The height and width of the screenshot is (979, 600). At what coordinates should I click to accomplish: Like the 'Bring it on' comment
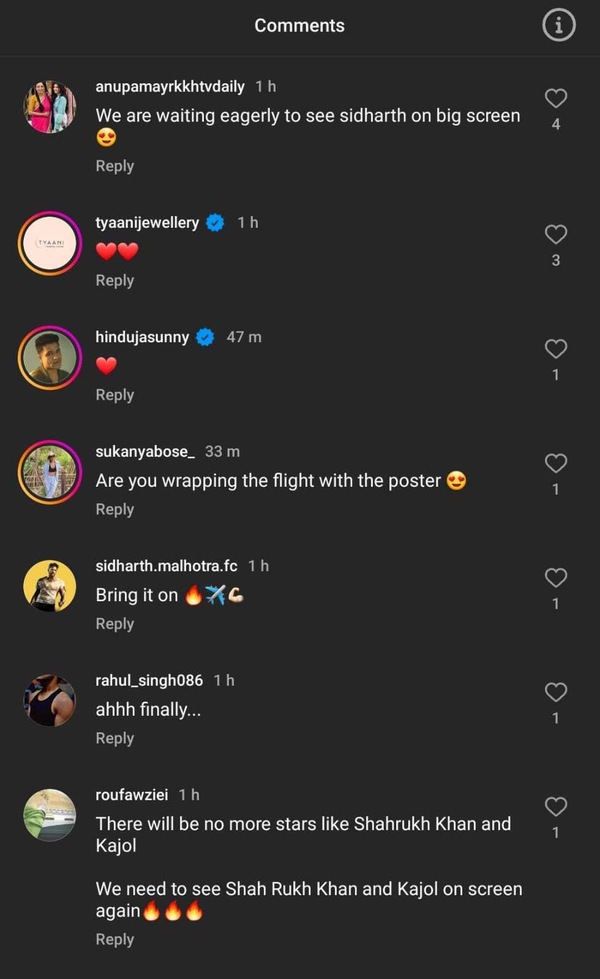[556, 577]
